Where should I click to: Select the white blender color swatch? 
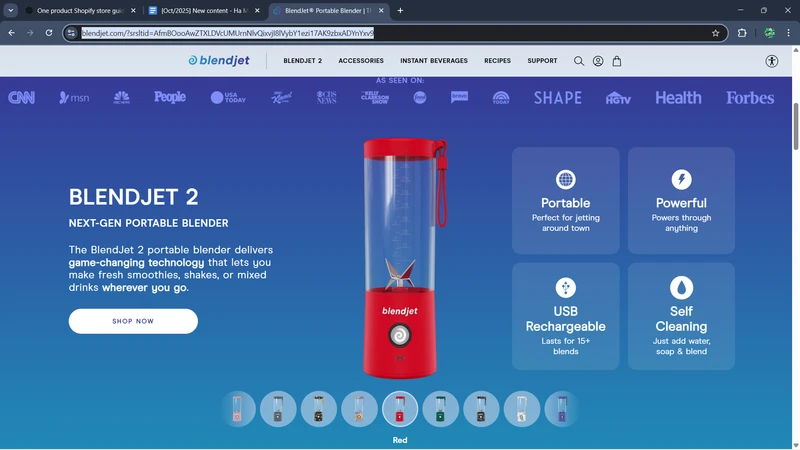click(521, 409)
